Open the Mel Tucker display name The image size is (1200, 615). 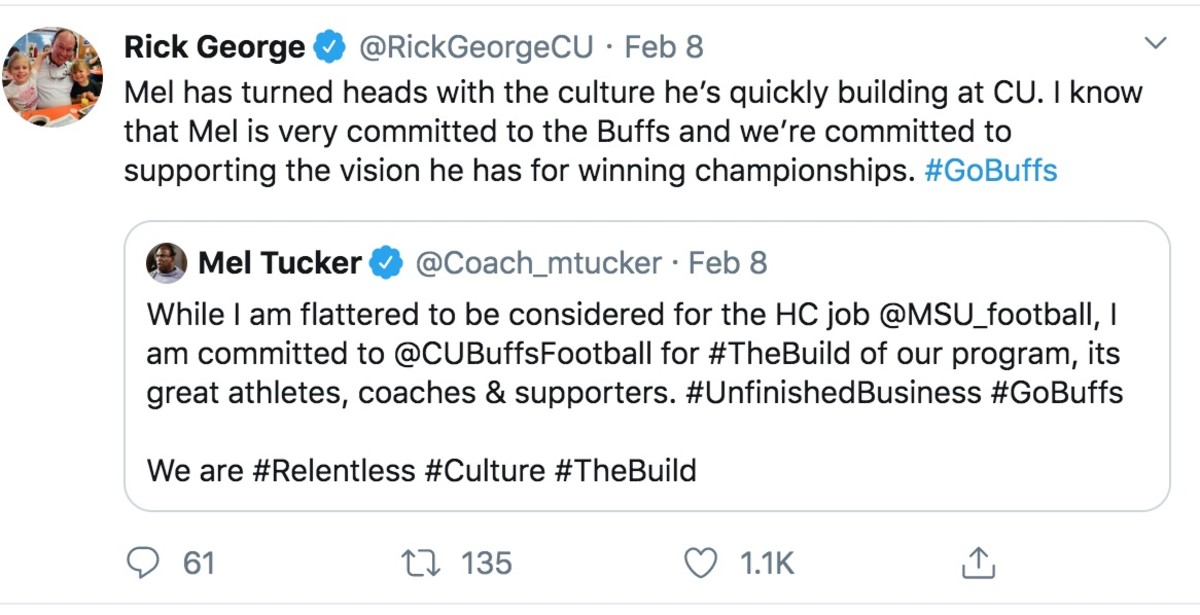point(280,263)
